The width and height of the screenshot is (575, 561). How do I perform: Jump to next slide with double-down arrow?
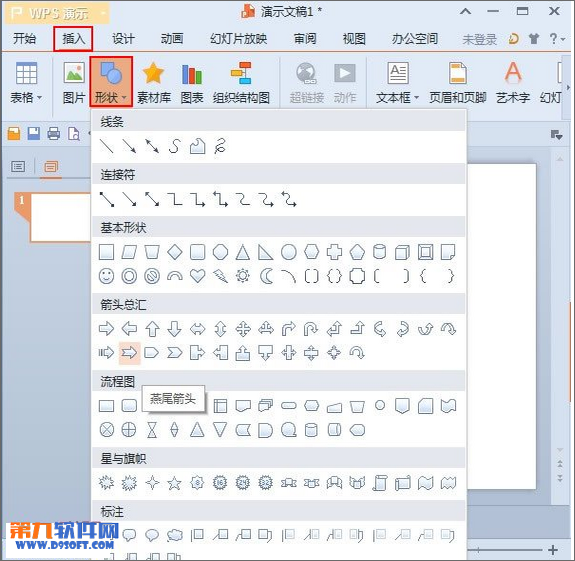pos(560,478)
